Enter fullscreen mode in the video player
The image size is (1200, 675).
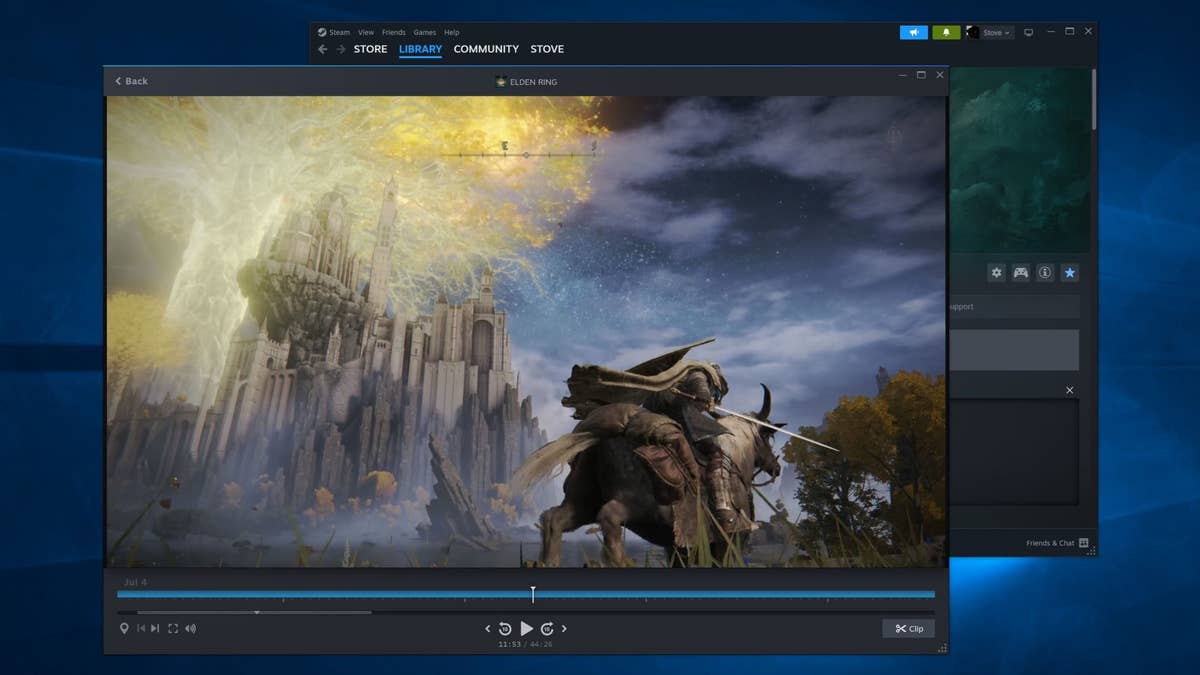point(174,628)
